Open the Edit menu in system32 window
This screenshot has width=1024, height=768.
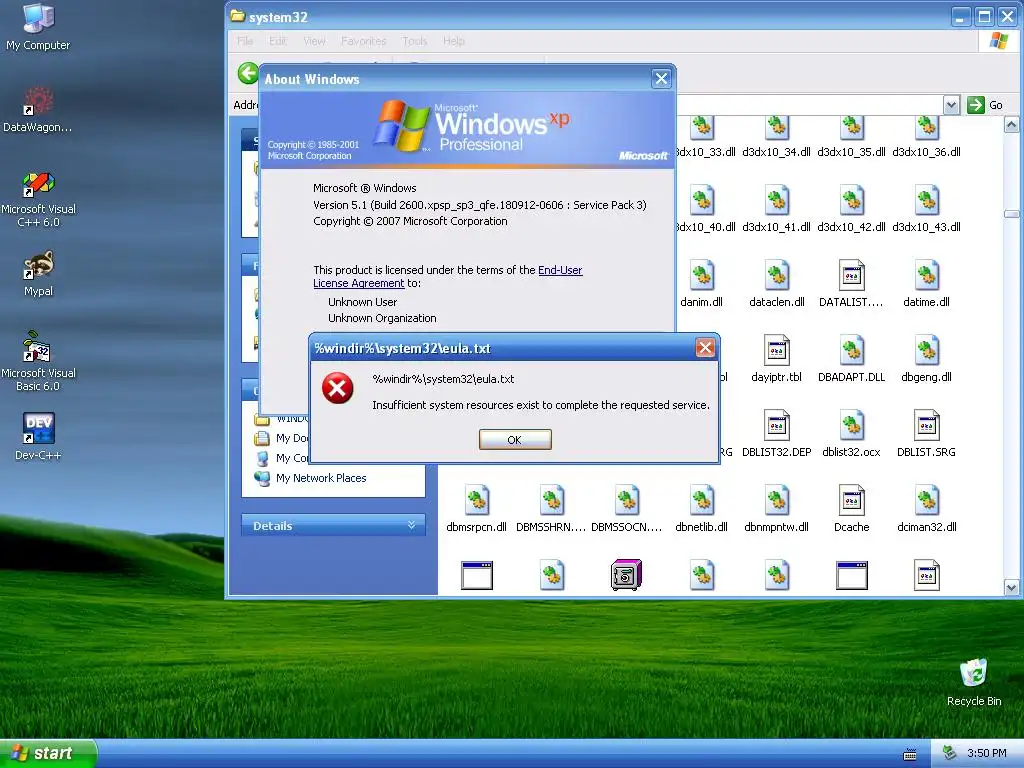(278, 40)
